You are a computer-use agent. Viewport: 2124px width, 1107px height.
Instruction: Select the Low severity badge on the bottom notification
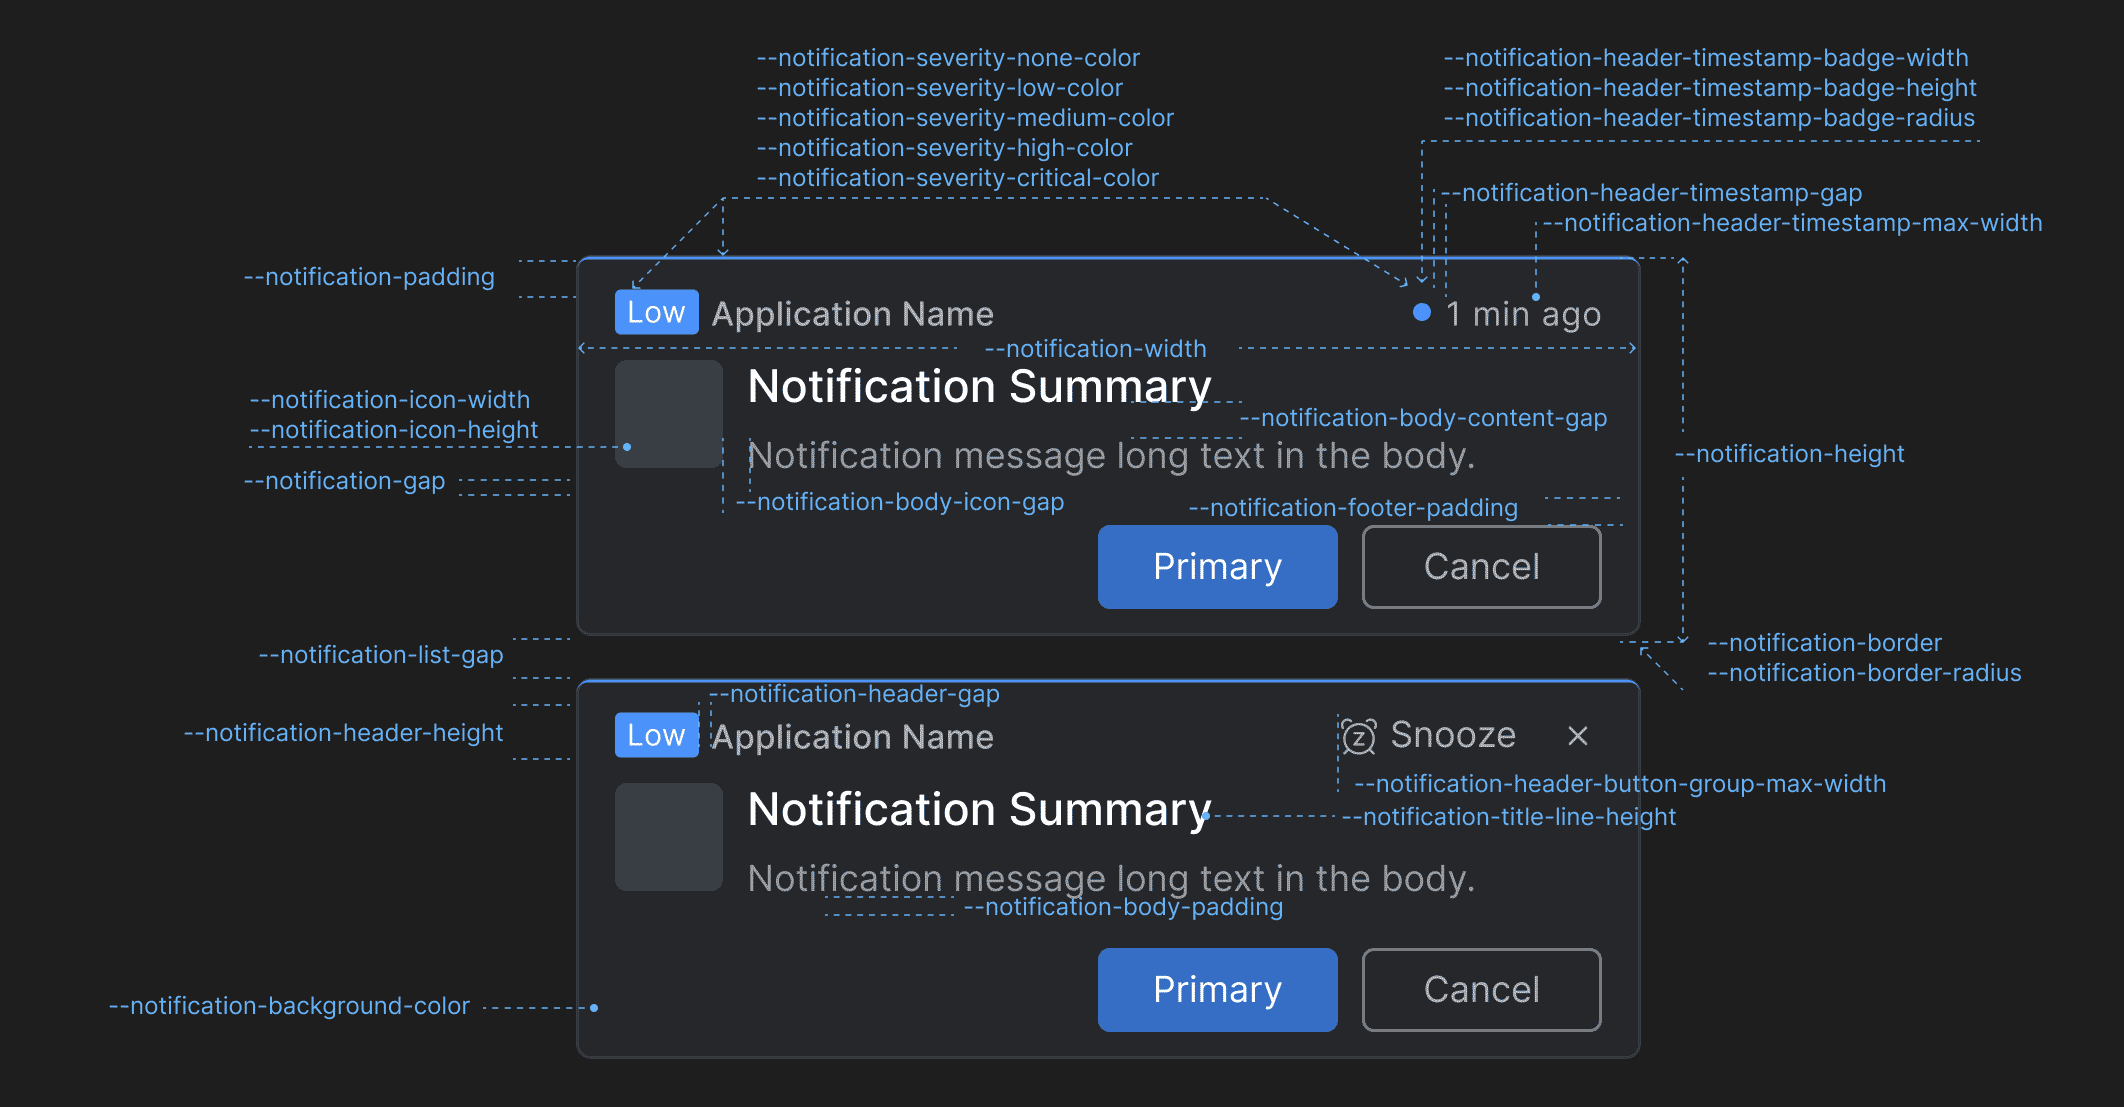coord(656,735)
